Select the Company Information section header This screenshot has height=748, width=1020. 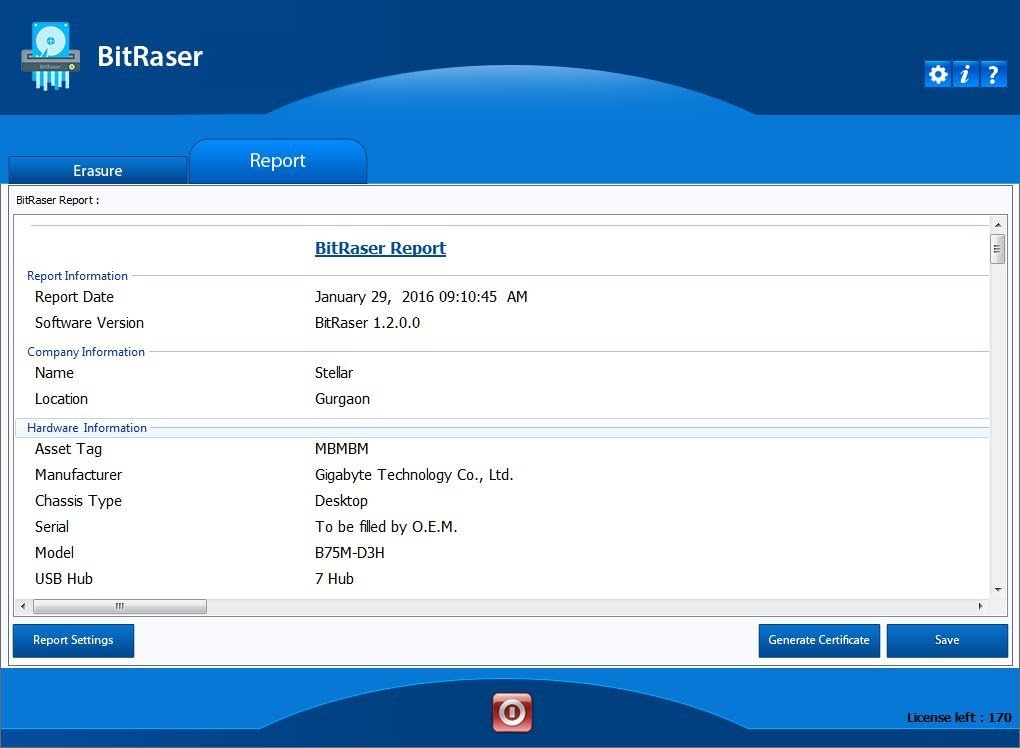tap(86, 352)
